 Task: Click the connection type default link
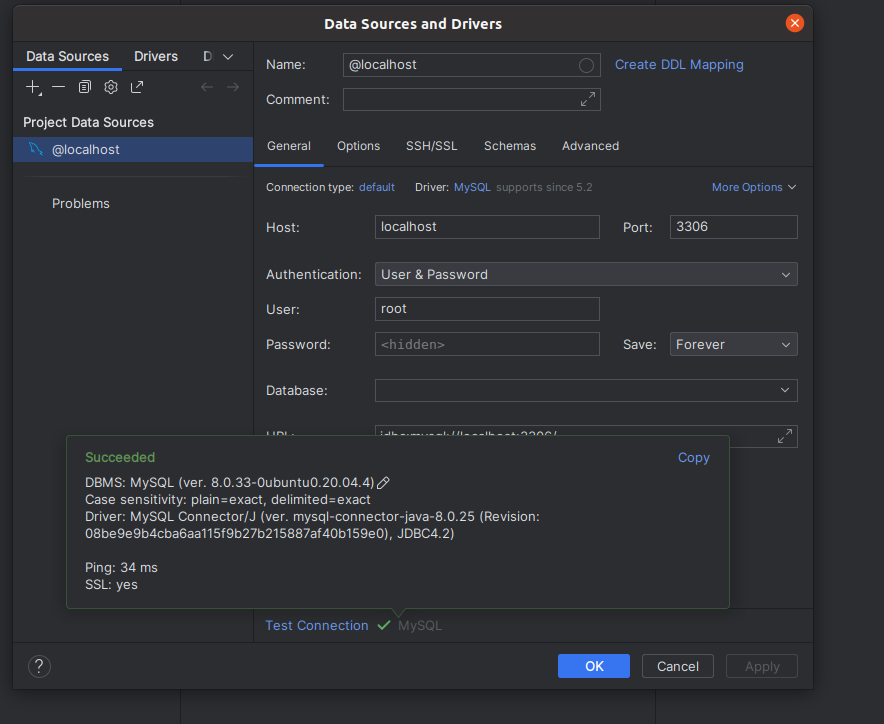pyautogui.click(x=377, y=187)
